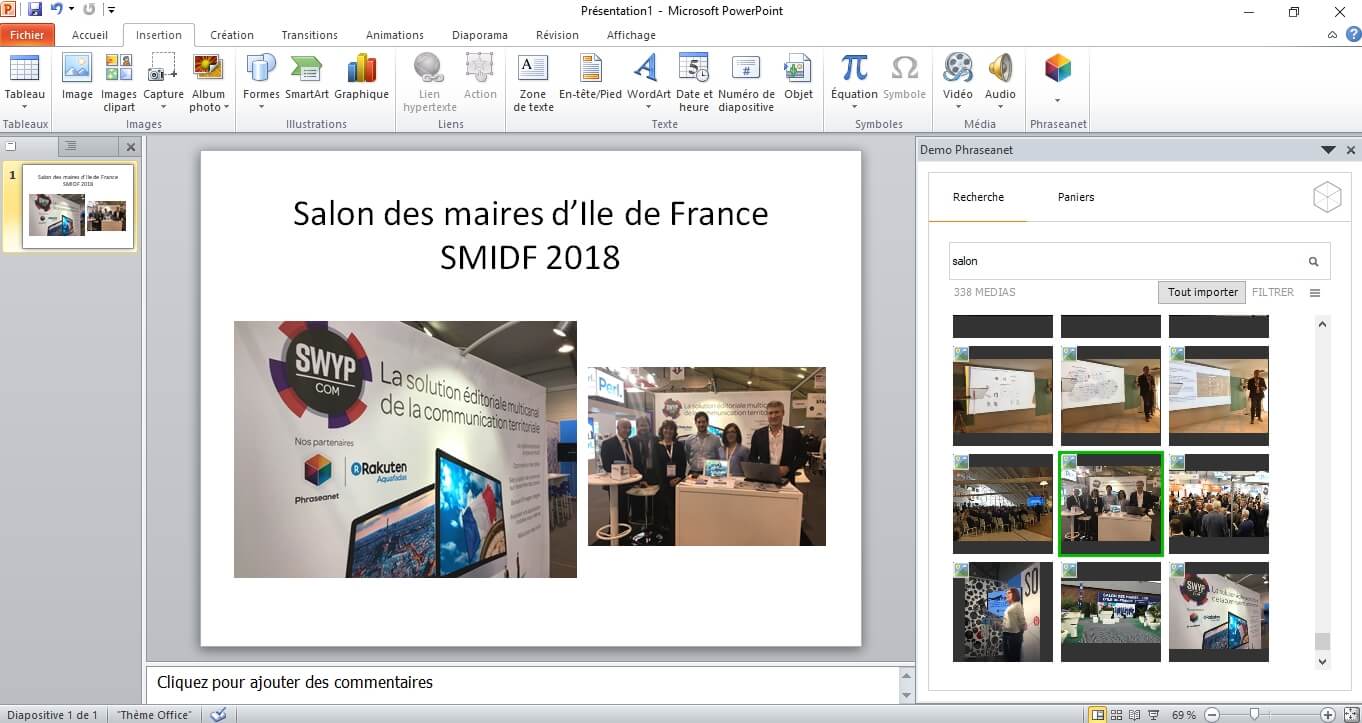Insert shapes with Formes icon
The width and height of the screenshot is (1362, 723).
(x=261, y=69)
